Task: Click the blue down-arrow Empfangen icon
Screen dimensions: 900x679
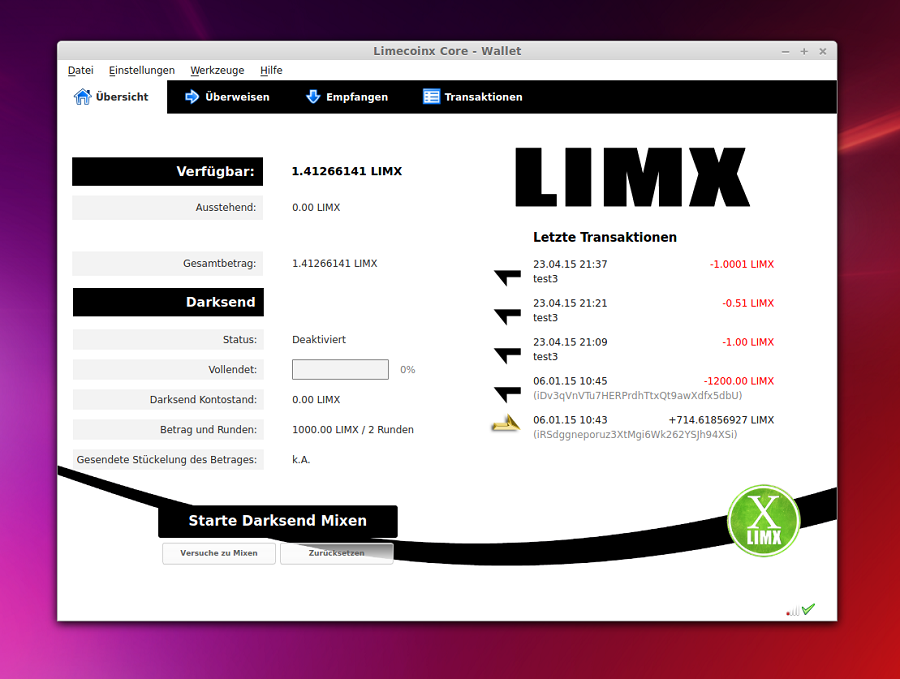Action: click(313, 96)
